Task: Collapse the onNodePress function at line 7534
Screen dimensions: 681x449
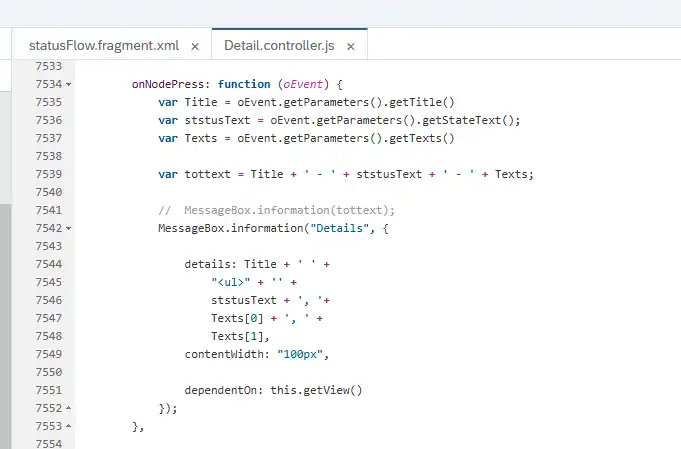Action: 68,85
